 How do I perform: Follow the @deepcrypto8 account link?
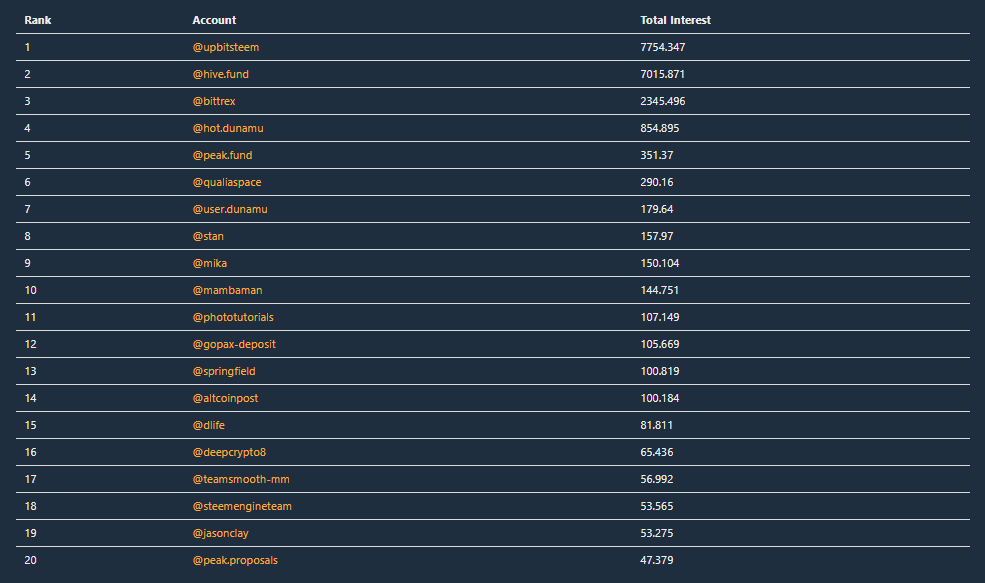tap(229, 452)
